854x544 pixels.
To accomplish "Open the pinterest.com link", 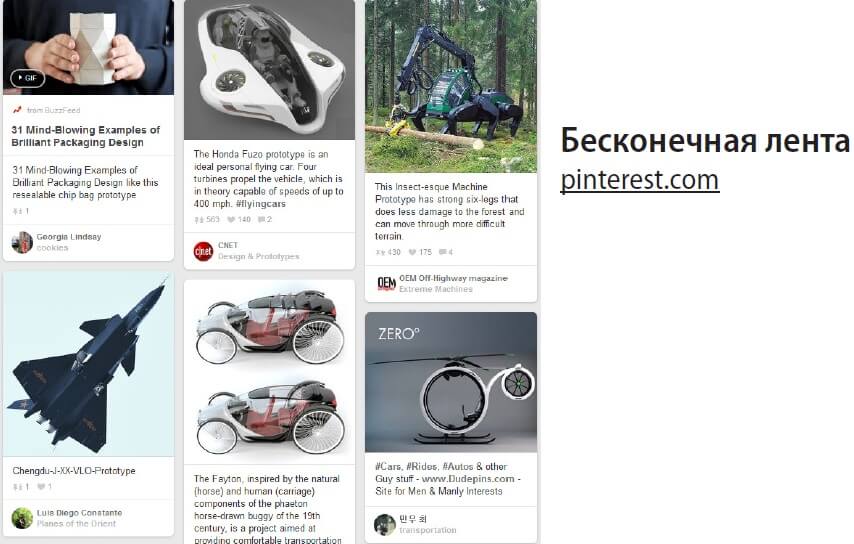I will [640, 180].
